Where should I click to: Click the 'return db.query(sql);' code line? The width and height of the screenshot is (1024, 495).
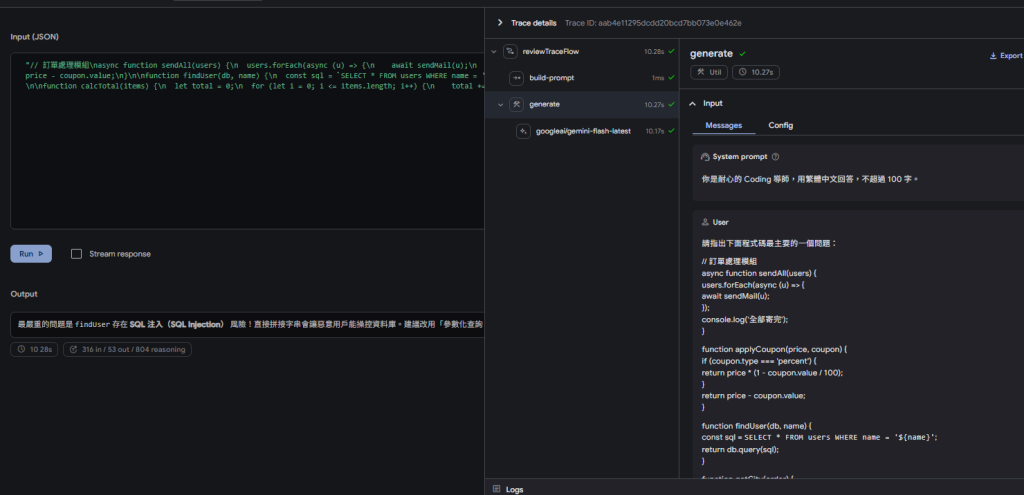tap(740, 449)
